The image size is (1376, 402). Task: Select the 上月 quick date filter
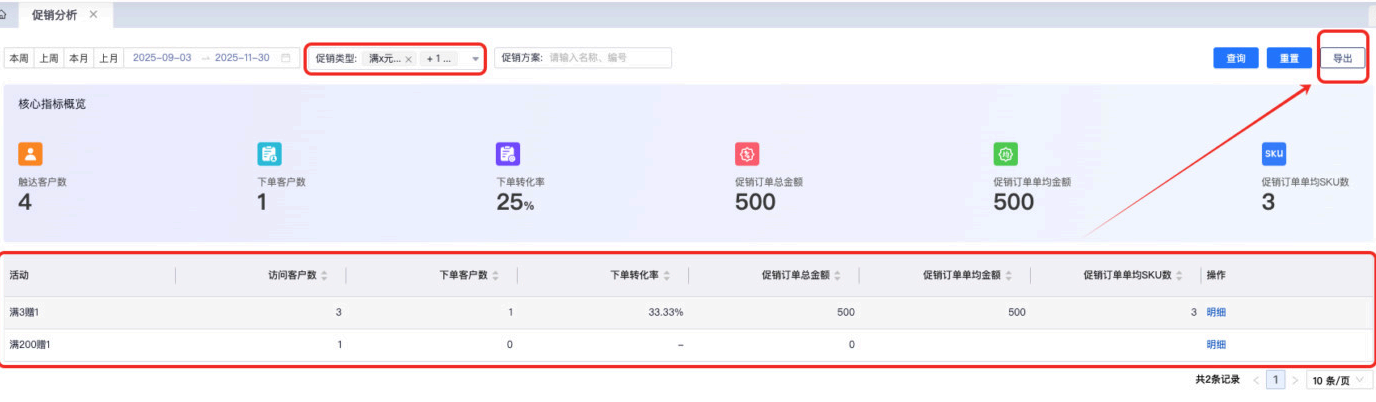tap(107, 58)
